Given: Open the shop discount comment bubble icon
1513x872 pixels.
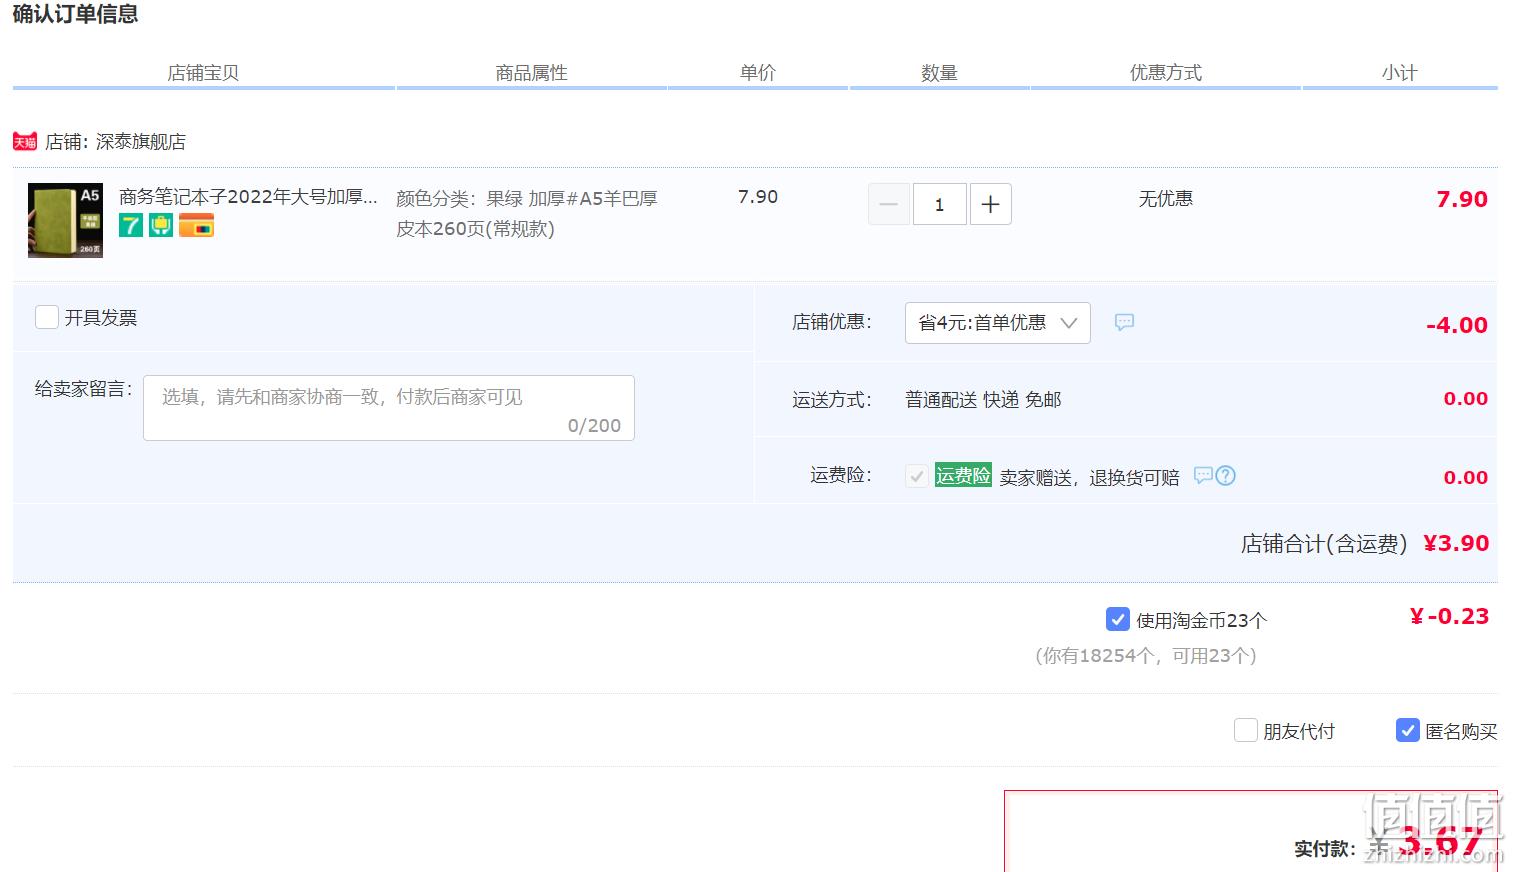Looking at the screenshot, I should (x=1124, y=322).
